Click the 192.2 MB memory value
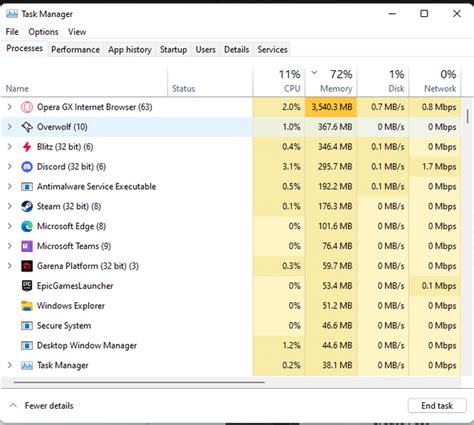This screenshot has height=425, width=474. tap(335, 186)
